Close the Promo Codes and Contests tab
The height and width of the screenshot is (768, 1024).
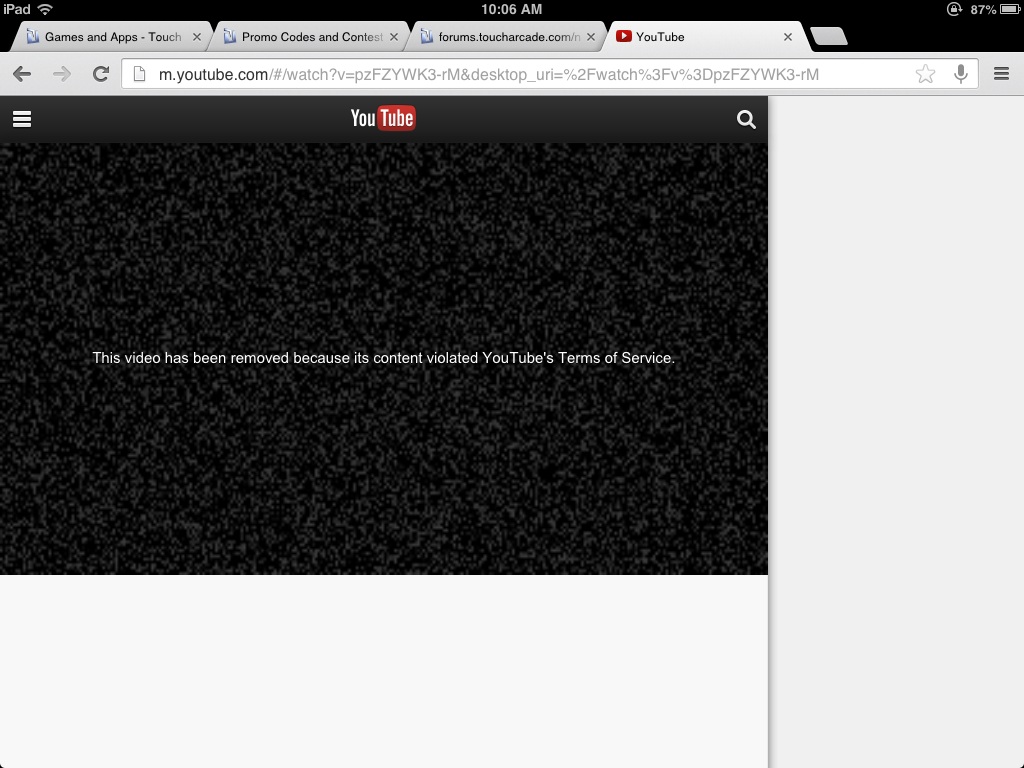394,37
